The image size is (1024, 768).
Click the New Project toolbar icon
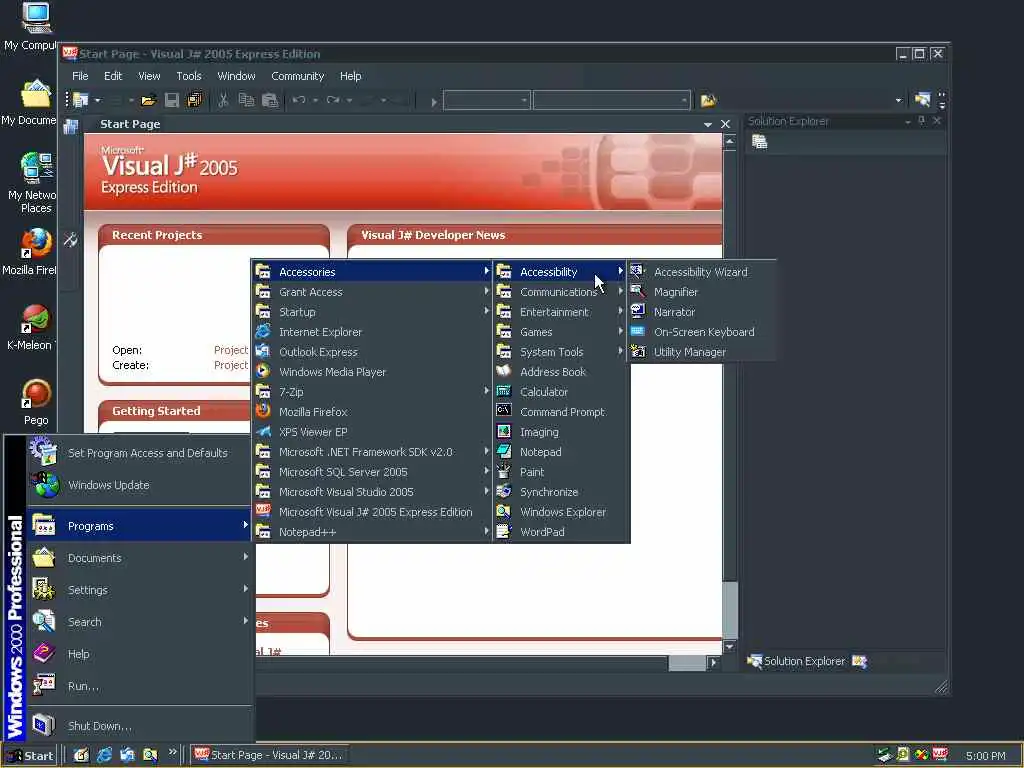pos(80,100)
